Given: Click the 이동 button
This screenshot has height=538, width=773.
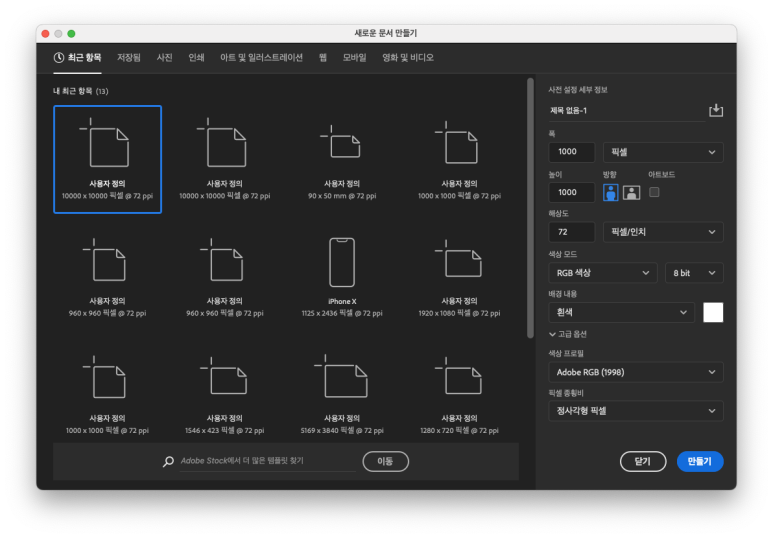Looking at the screenshot, I should coord(386,461).
